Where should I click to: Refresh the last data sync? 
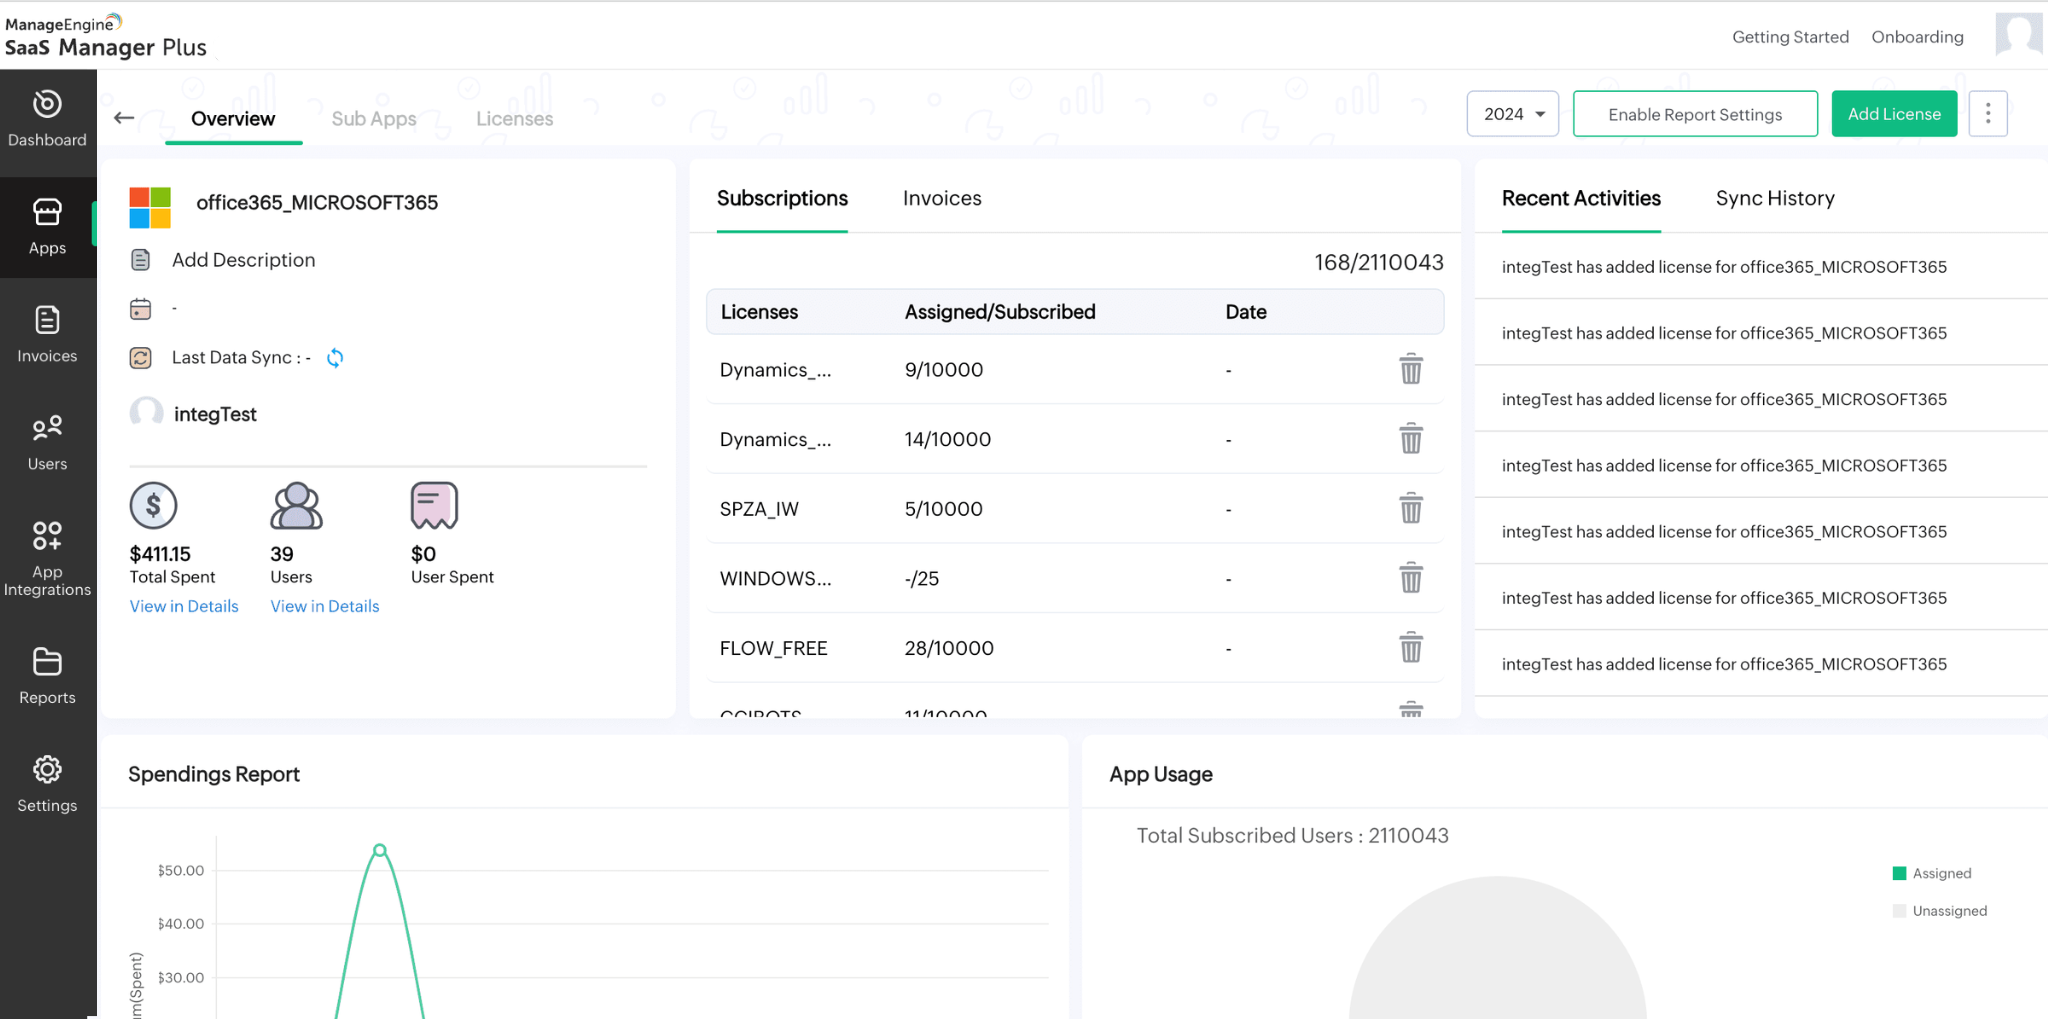click(335, 358)
